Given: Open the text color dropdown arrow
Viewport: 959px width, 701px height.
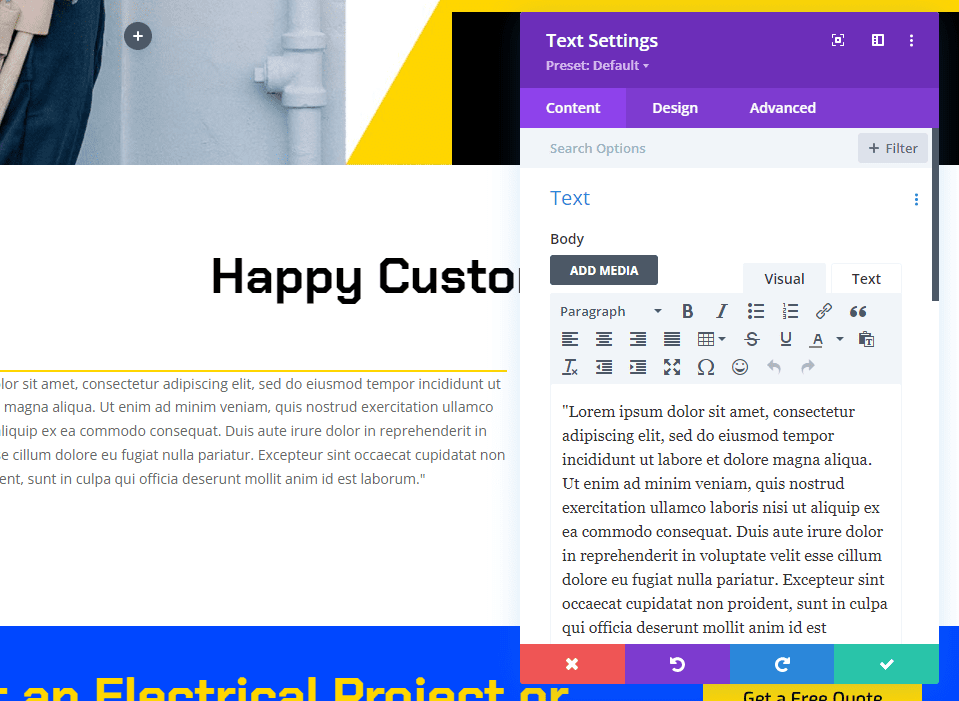Looking at the screenshot, I should point(839,339).
